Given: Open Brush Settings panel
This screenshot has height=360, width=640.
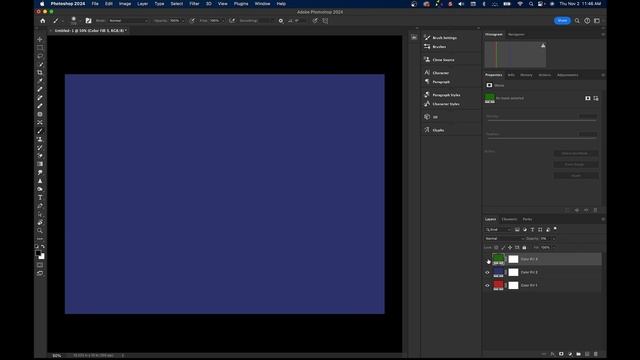Looking at the screenshot, I should 440,38.
